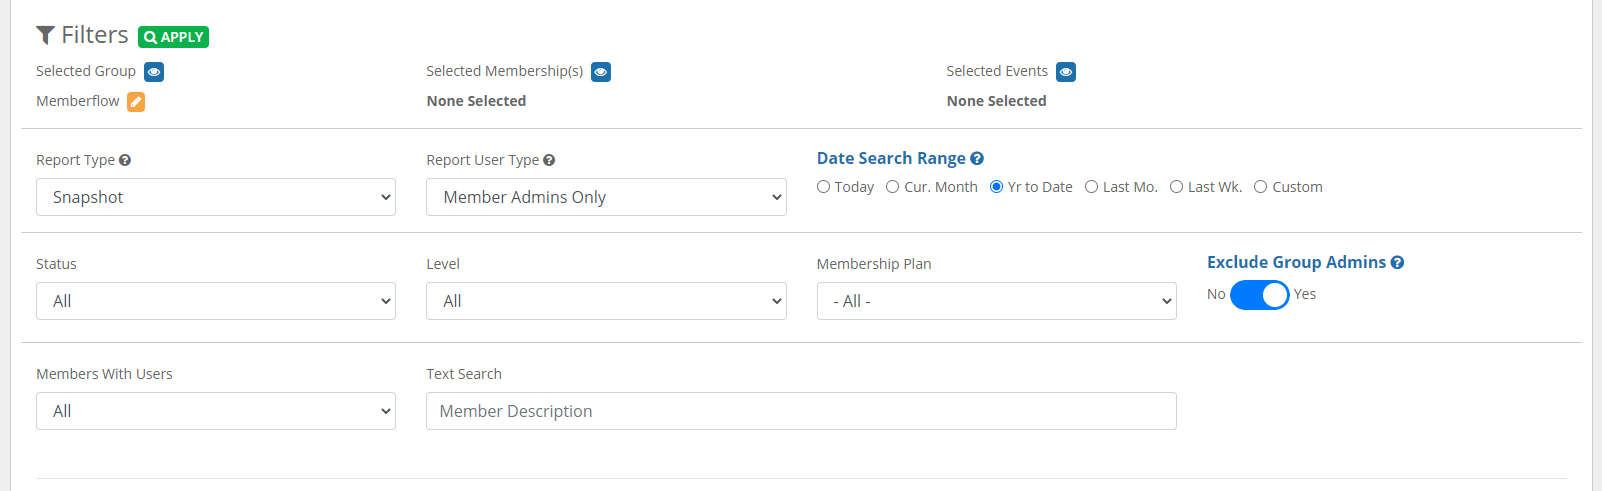Image resolution: width=1602 pixels, height=491 pixels.
Task: Select the Today date range option
Action: point(824,187)
